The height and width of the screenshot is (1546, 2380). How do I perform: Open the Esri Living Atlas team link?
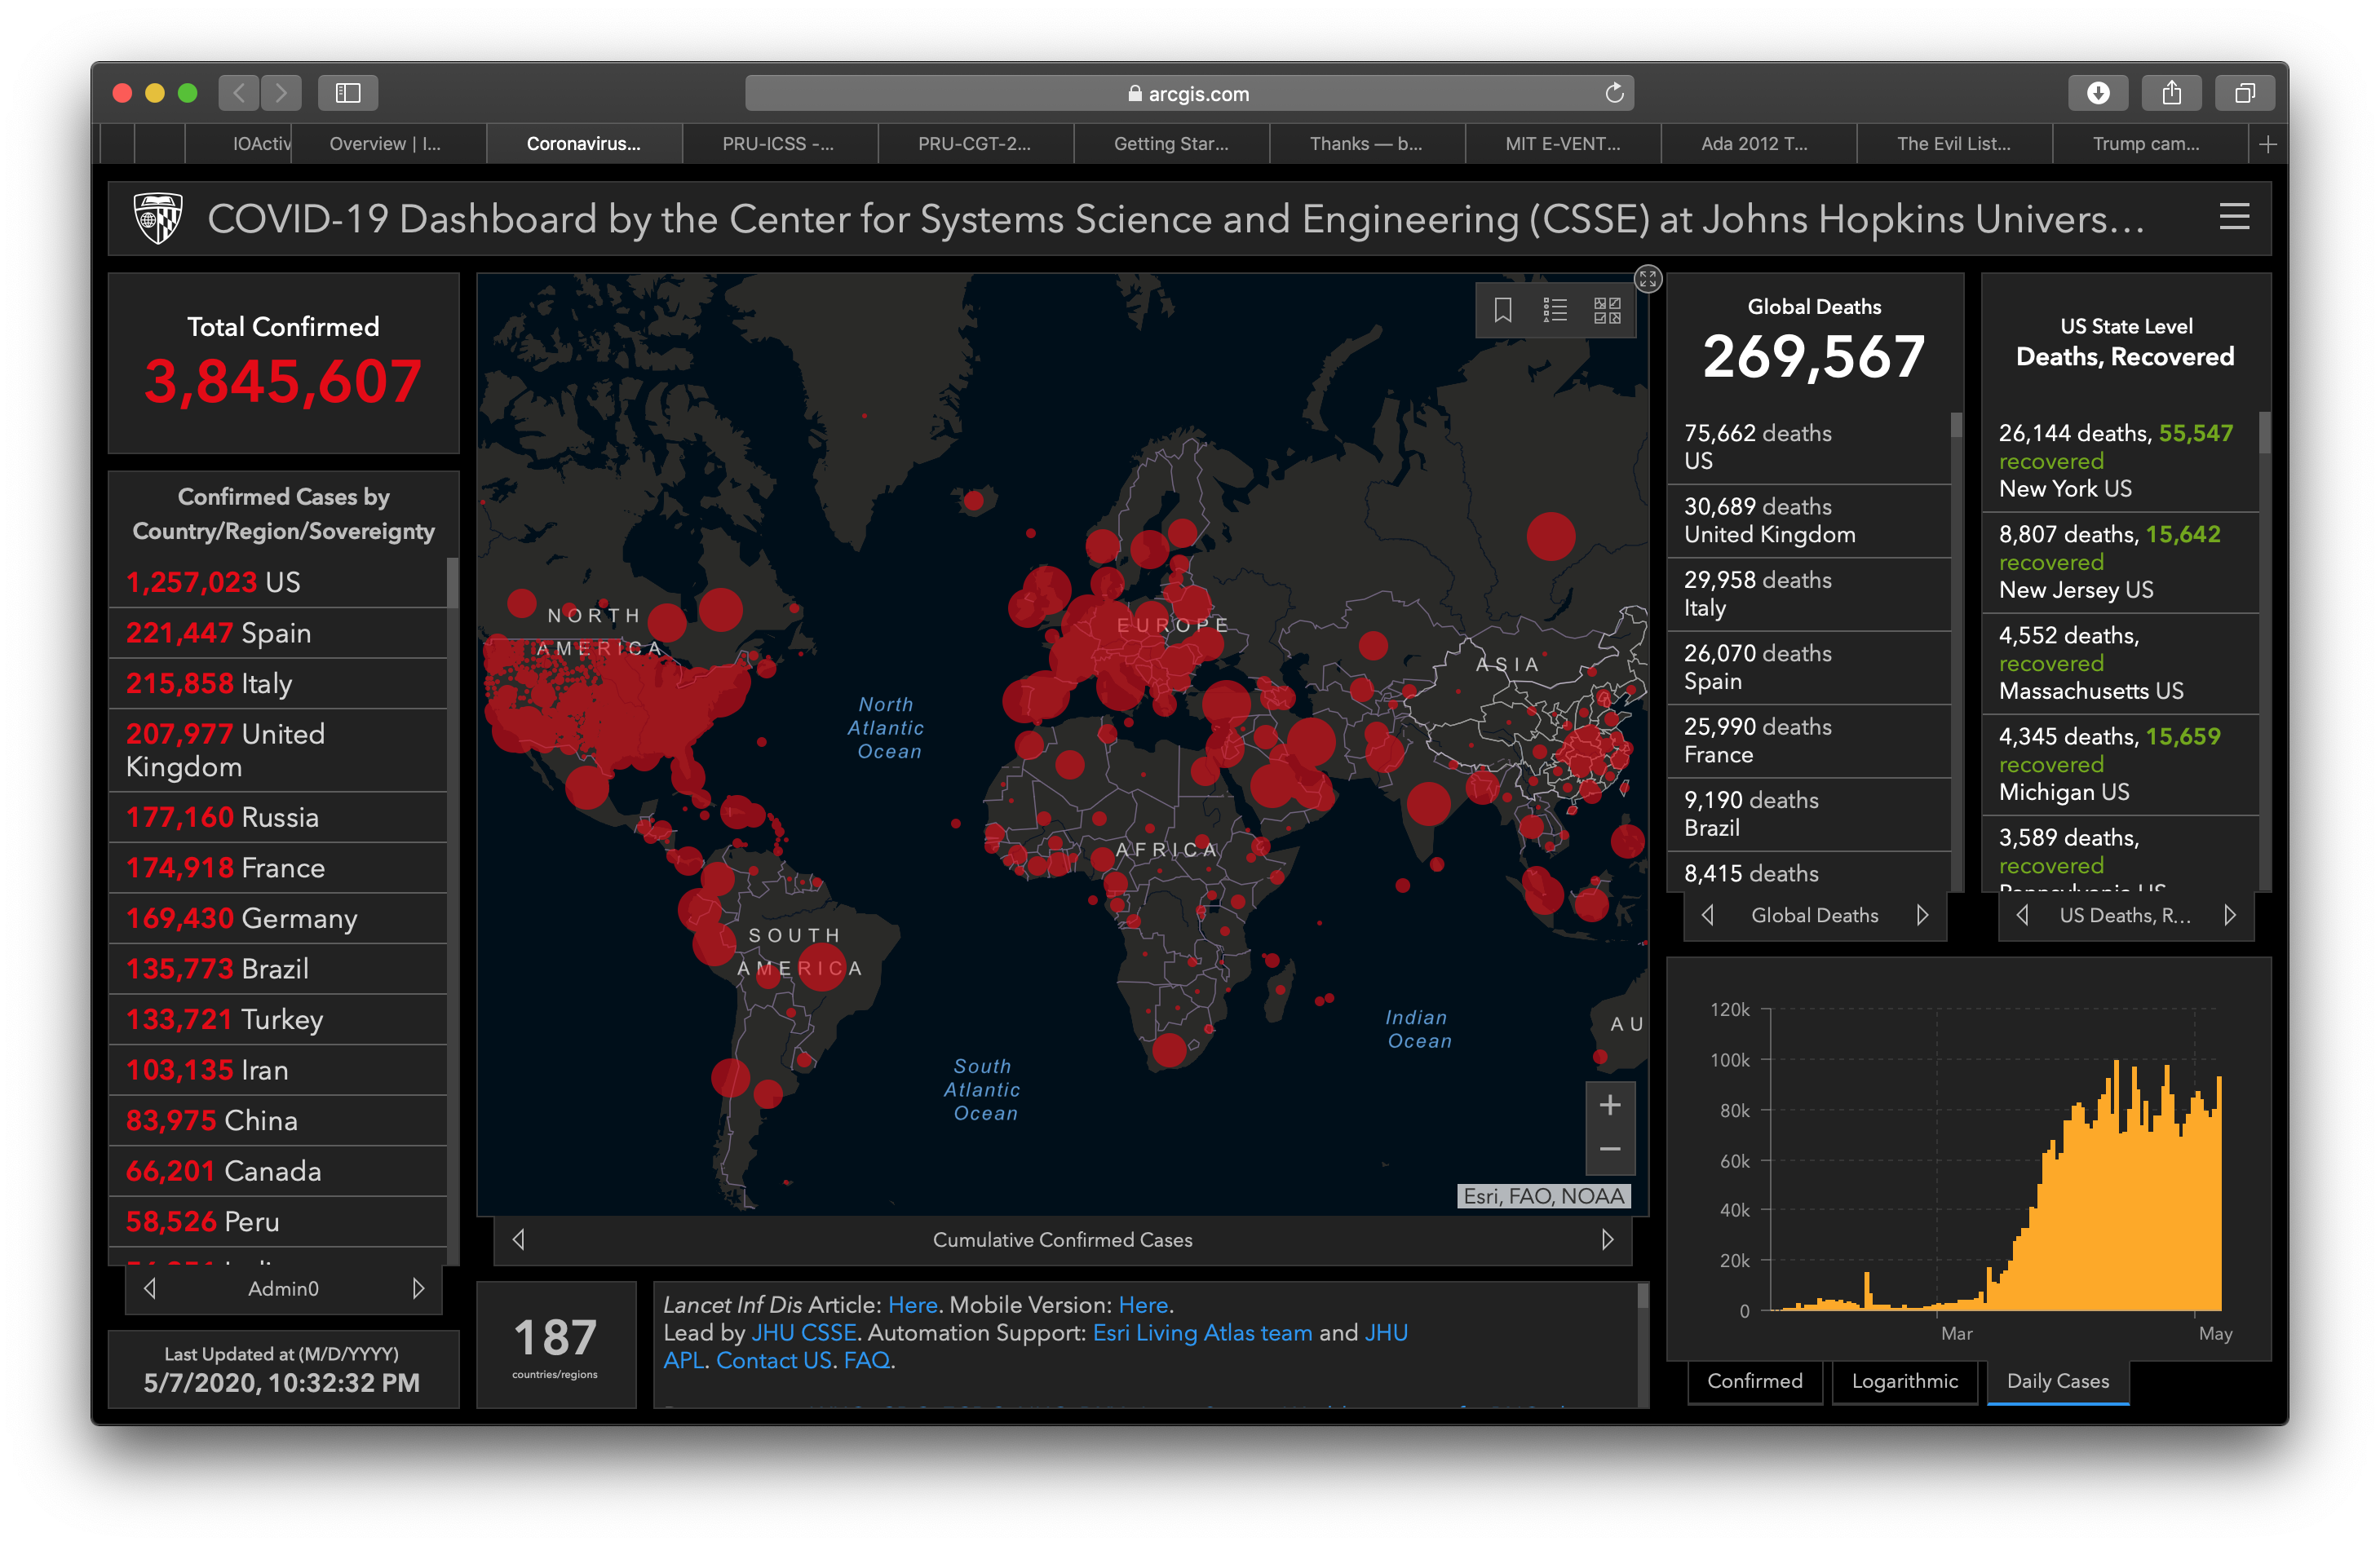pos(1202,1333)
